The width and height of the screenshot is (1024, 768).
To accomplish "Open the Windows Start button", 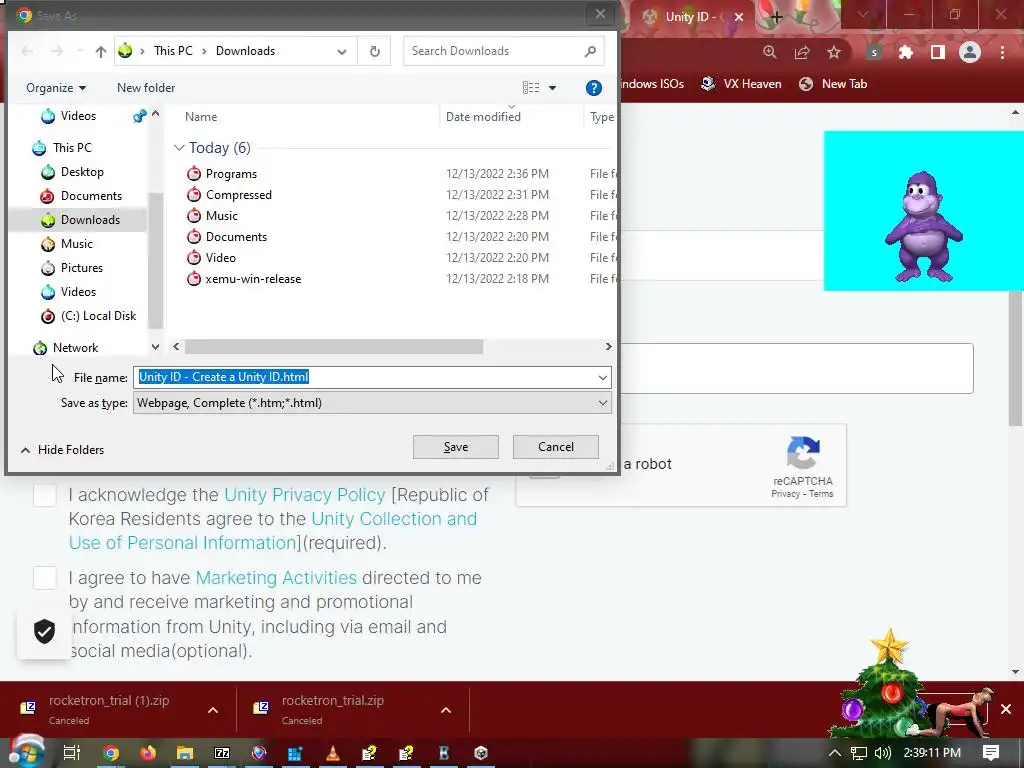I will (x=27, y=752).
